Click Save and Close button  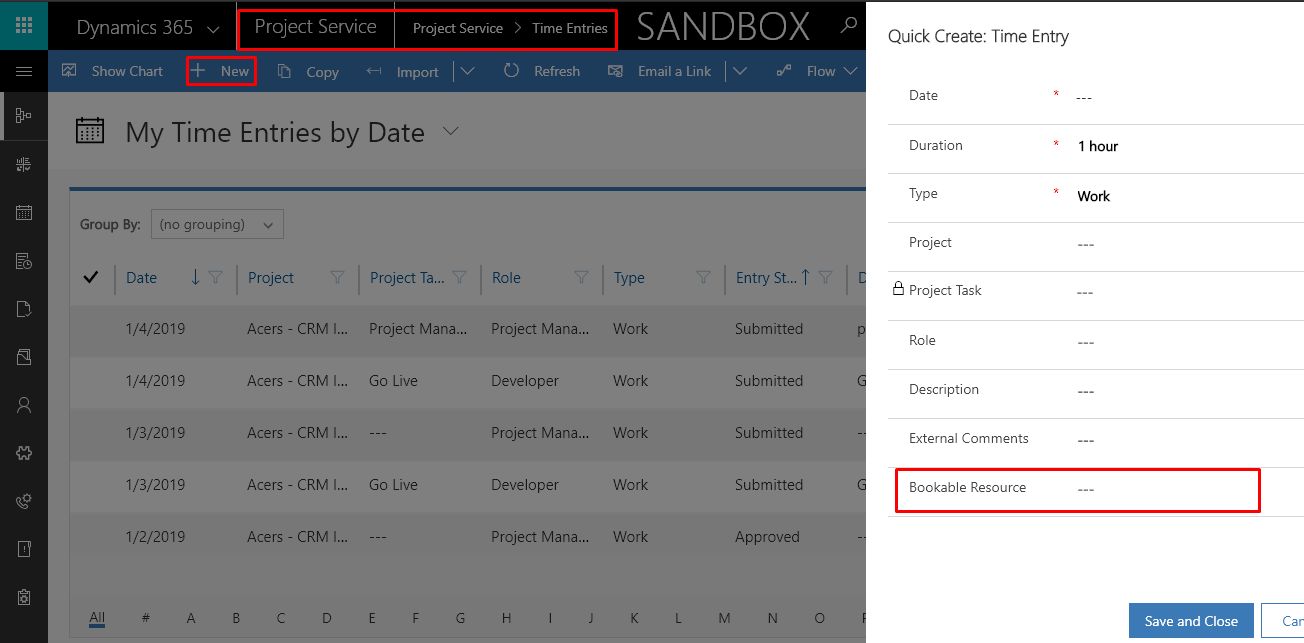point(1191,621)
